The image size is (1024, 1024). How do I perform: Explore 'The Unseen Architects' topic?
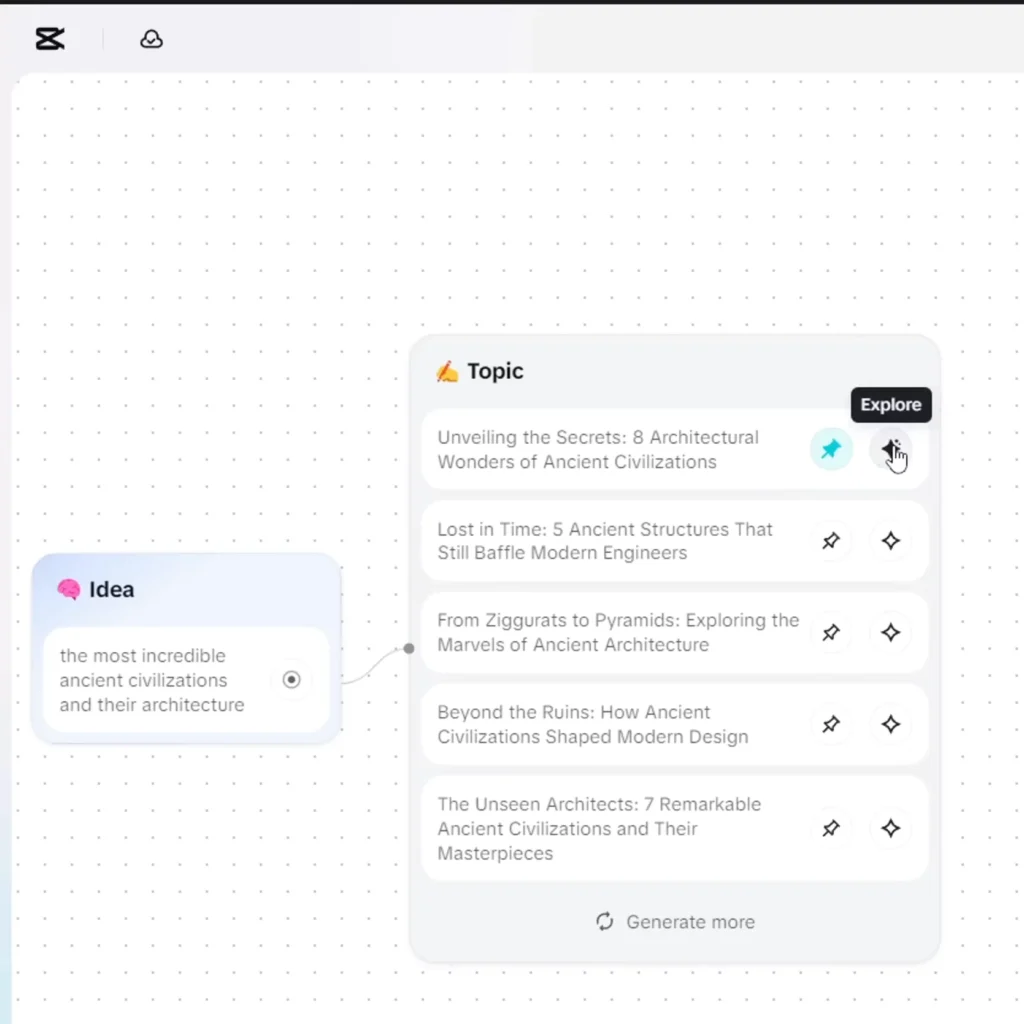click(x=891, y=828)
